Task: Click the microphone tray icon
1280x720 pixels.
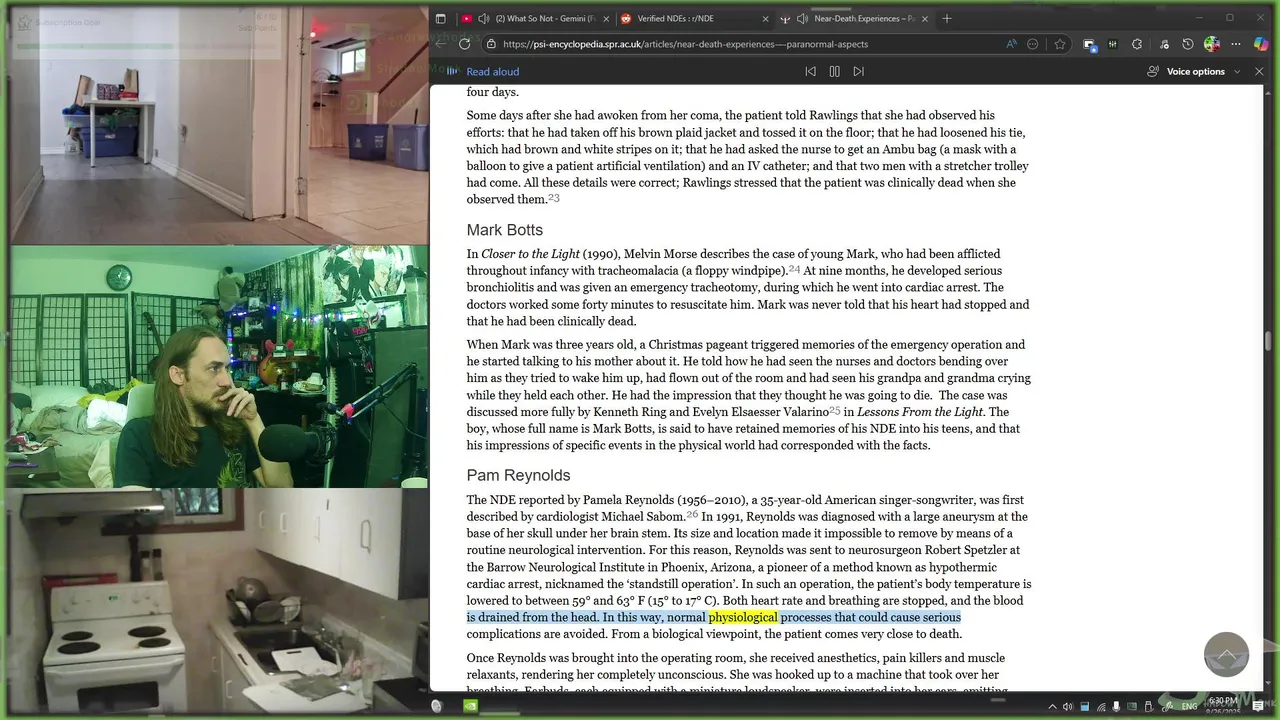Action: (1117, 706)
